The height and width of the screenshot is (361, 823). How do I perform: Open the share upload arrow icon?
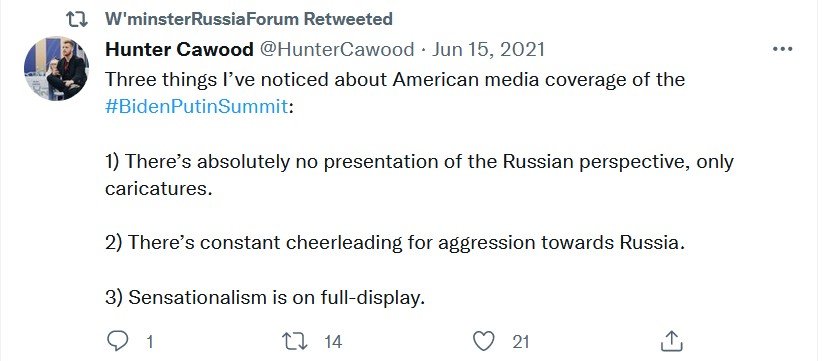[671, 341]
